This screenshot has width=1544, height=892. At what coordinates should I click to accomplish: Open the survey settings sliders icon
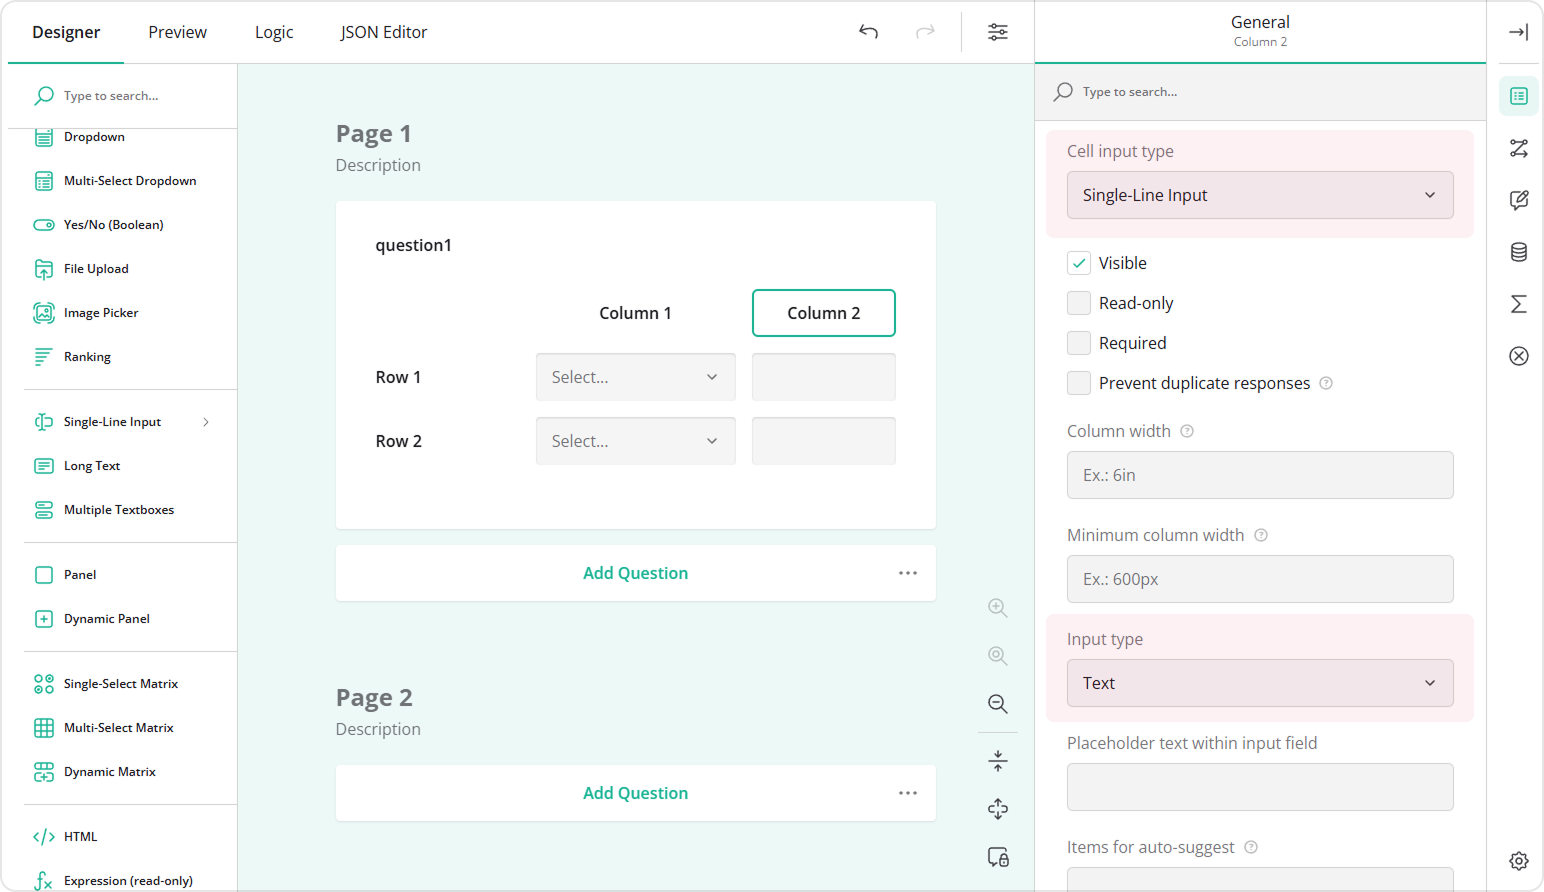997,32
